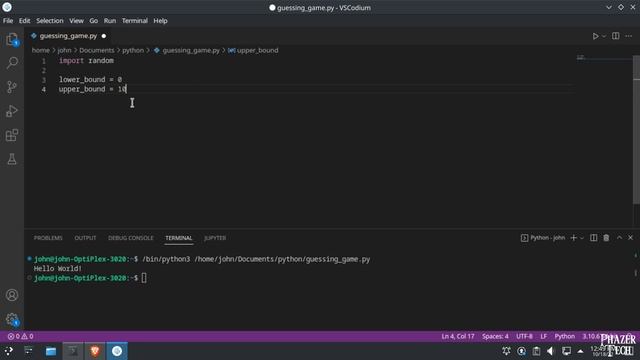This screenshot has height=360, width=640.
Task: Open errors and warnings status item
Action: 20,336
